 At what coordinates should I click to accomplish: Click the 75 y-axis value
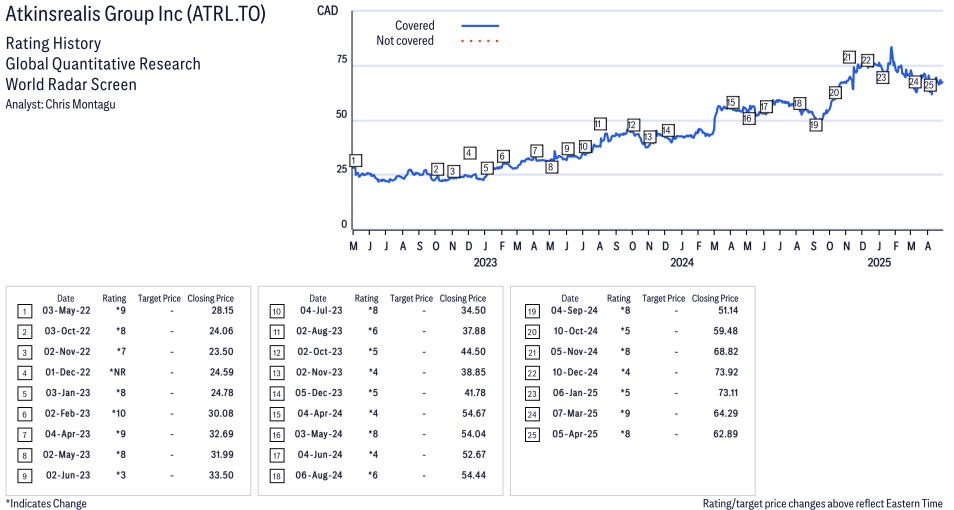[342, 59]
